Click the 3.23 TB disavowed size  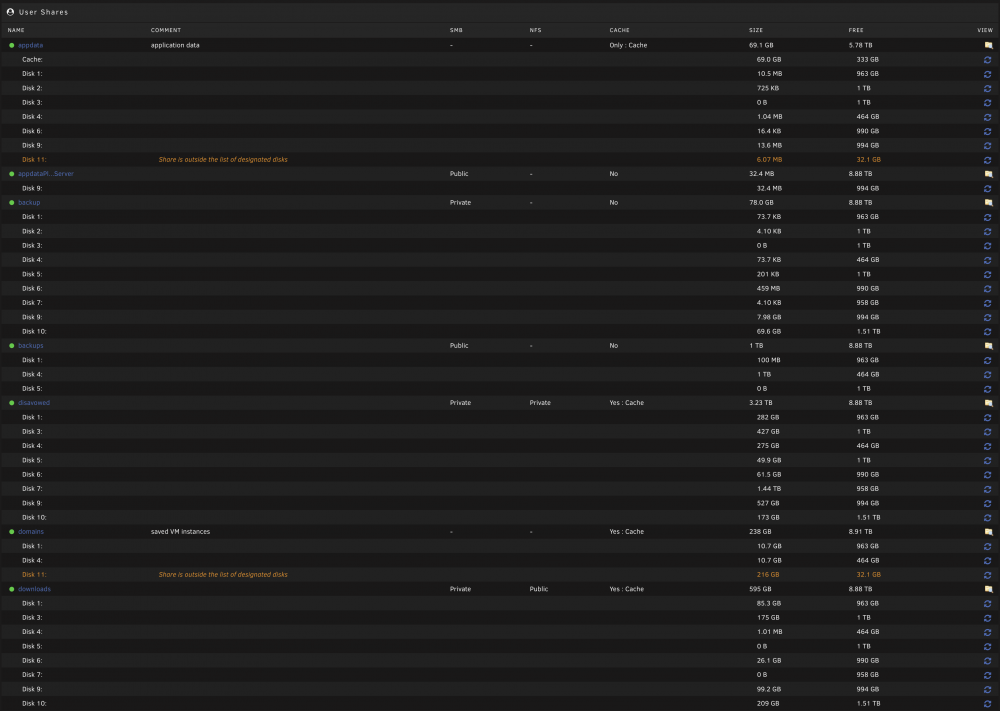(x=760, y=402)
